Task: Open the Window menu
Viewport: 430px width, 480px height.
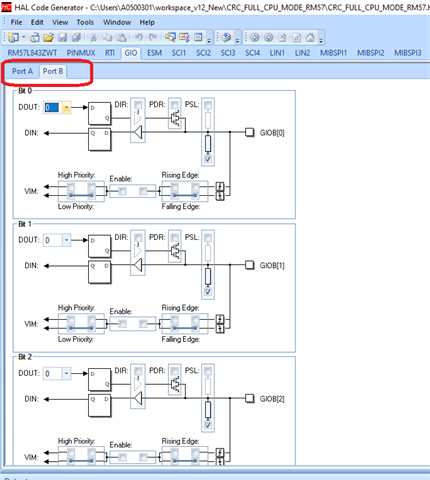Action: click(117, 22)
